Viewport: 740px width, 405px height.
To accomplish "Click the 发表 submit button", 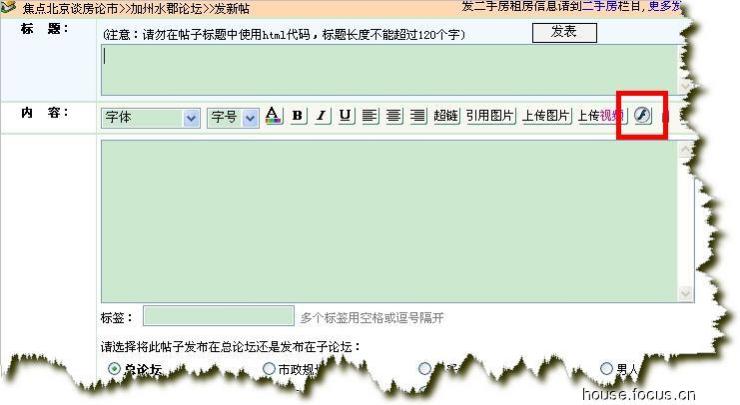I will [x=564, y=33].
